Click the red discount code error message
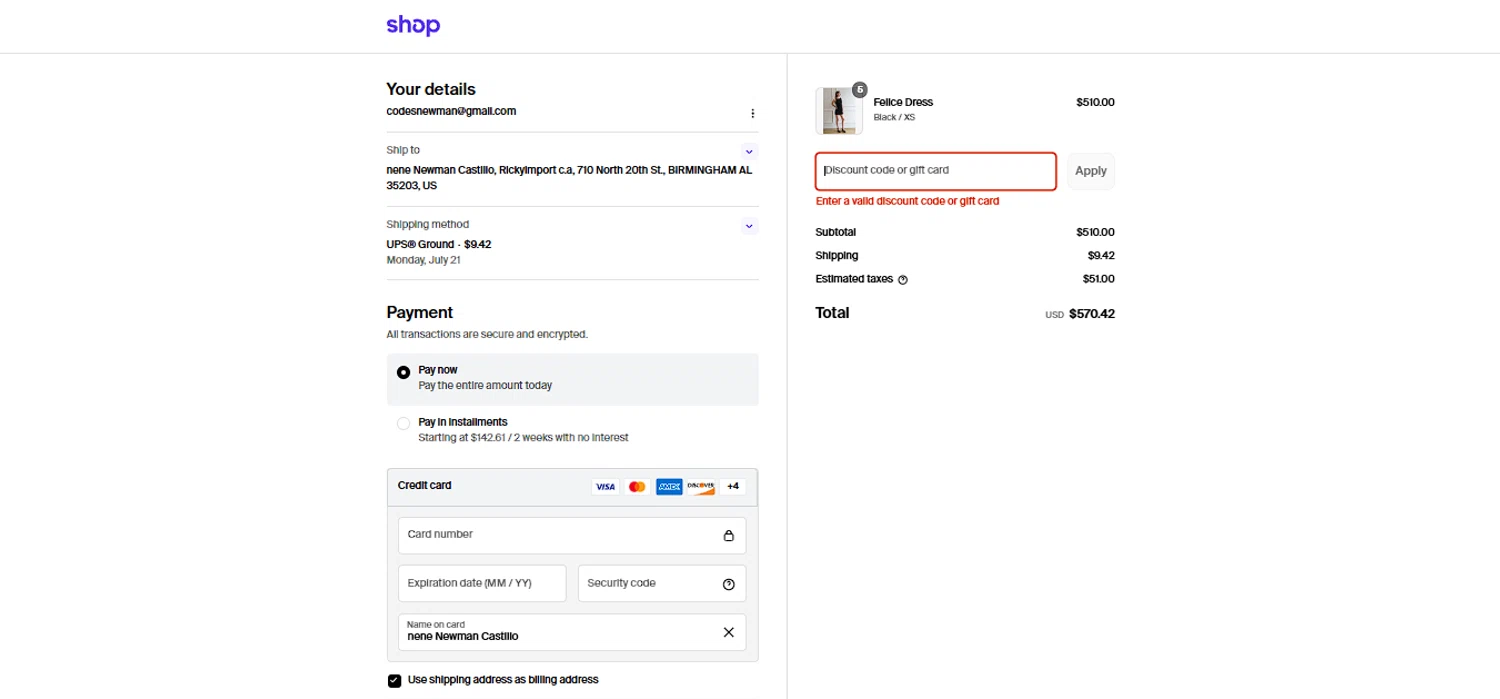Image resolution: width=1500 pixels, height=699 pixels. point(907,201)
